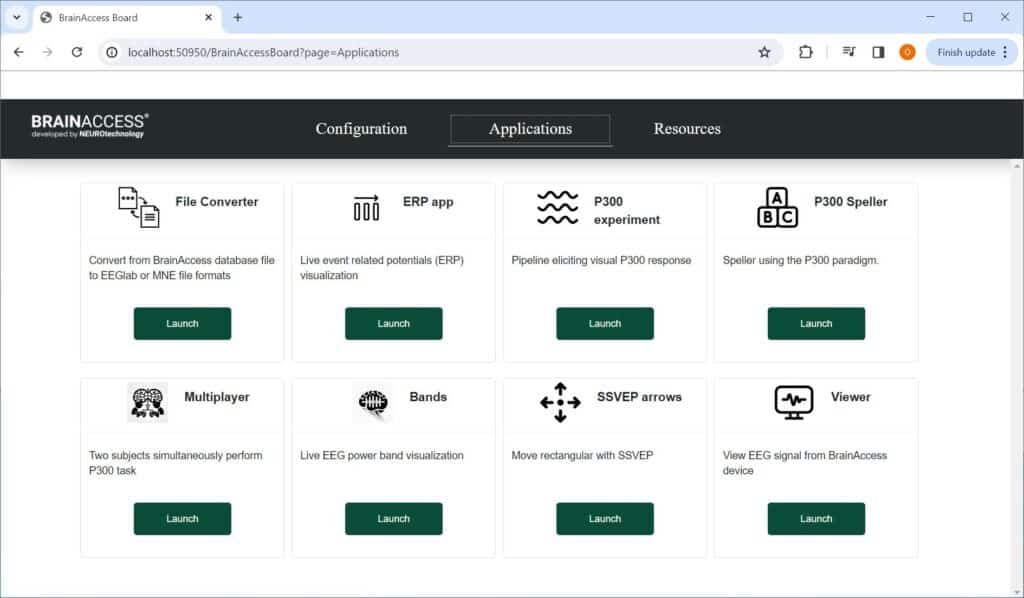This screenshot has height=598, width=1024.
Task: Bookmark this page using the star
Action: coord(764,51)
